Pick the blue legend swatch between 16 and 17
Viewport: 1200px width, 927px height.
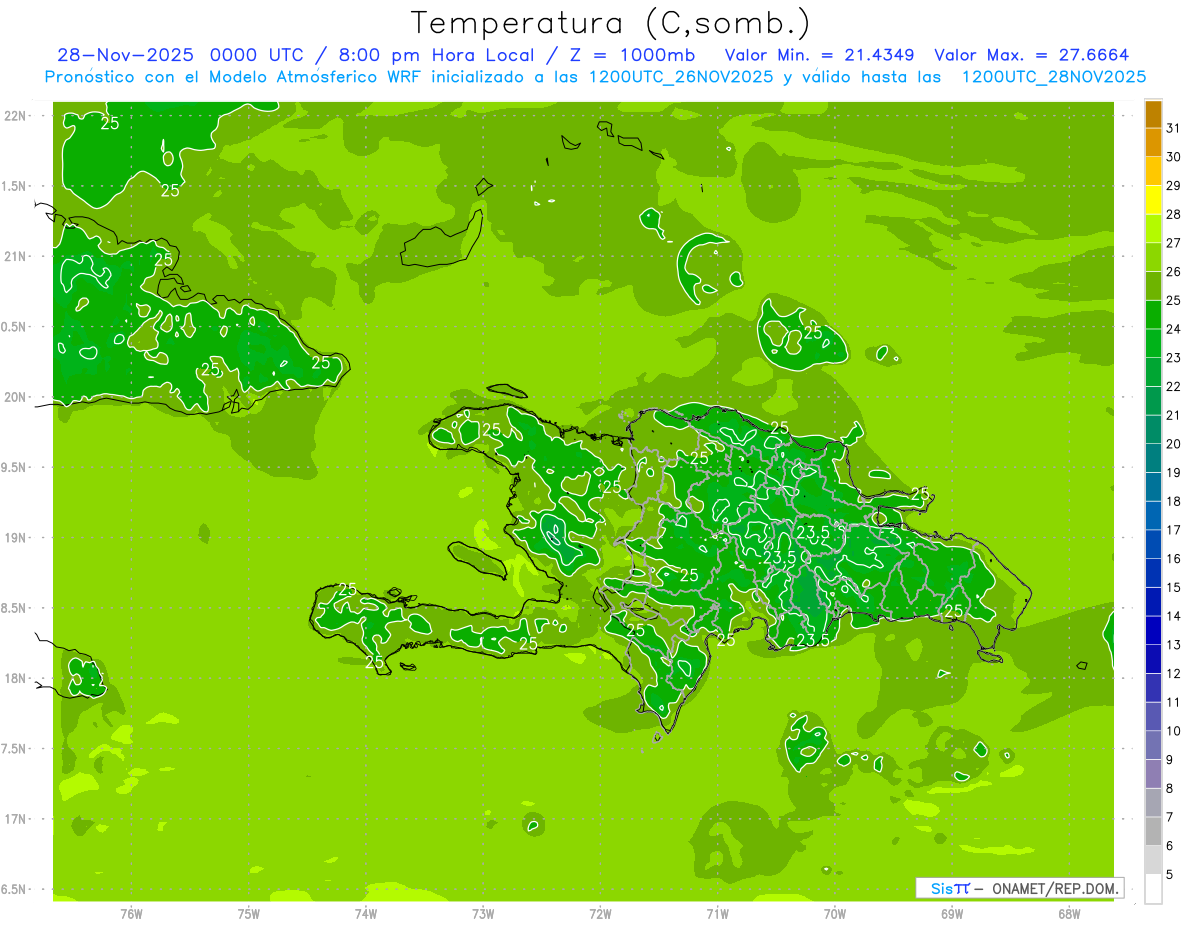[x=1153, y=545]
